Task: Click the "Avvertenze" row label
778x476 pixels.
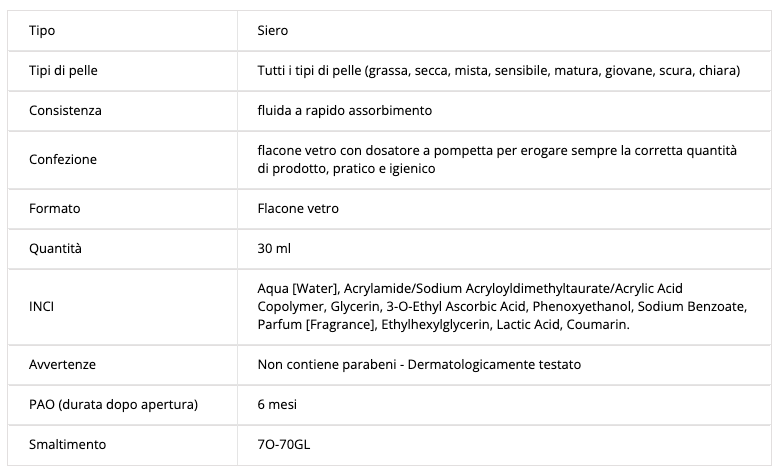Action: pyautogui.click(x=62, y=365)
